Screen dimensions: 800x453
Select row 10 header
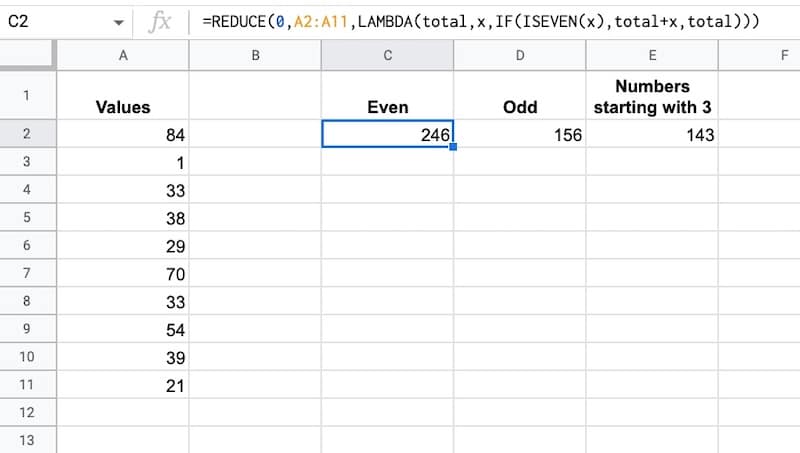27,356
